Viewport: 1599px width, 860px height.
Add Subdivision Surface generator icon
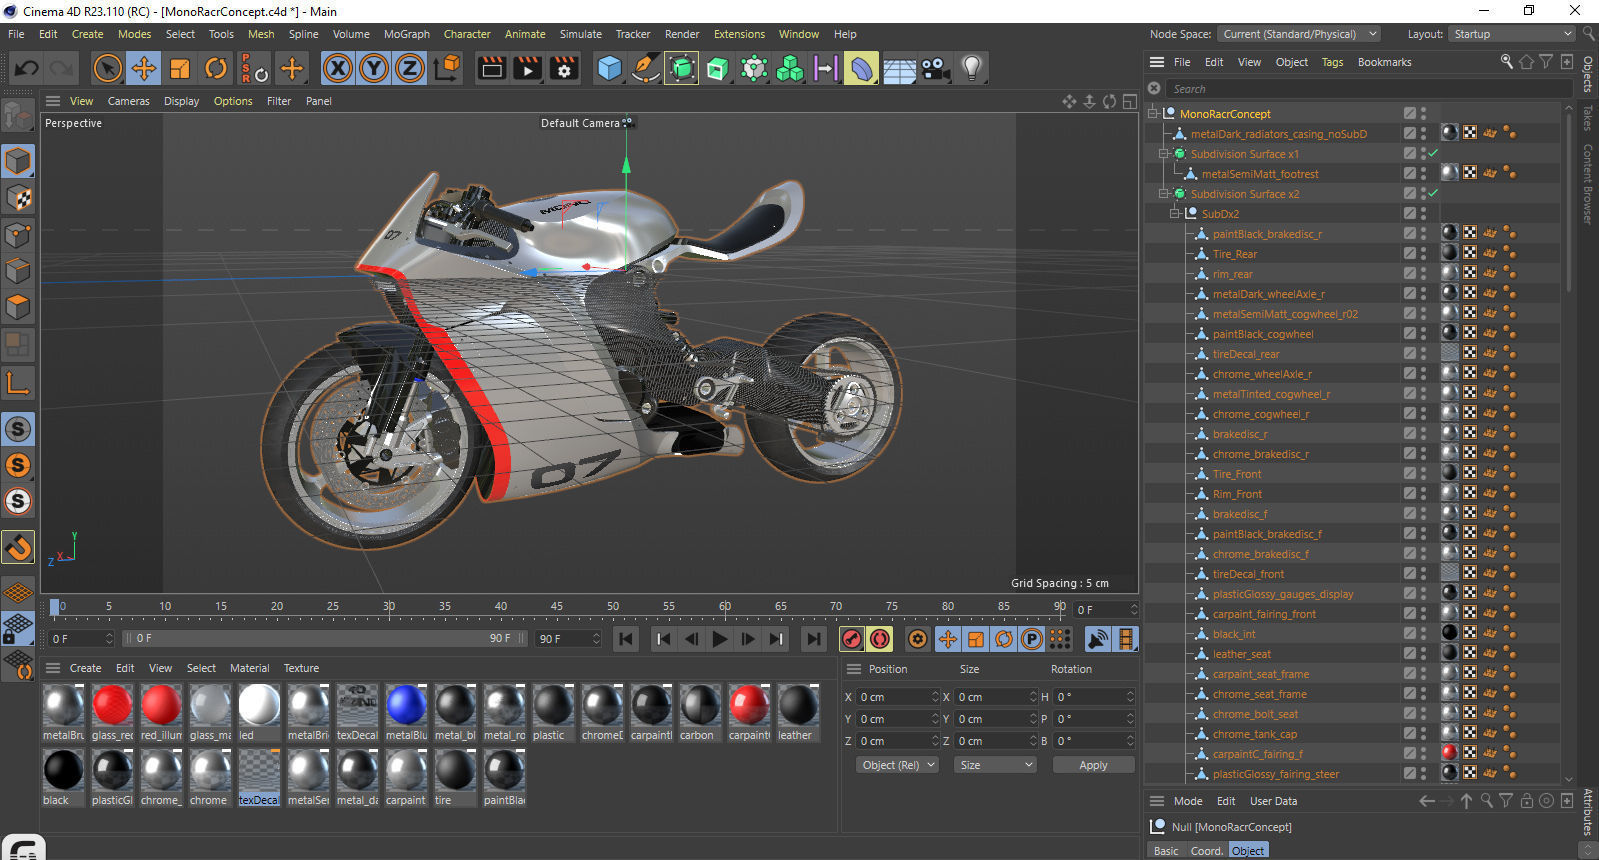coord(682,68)
